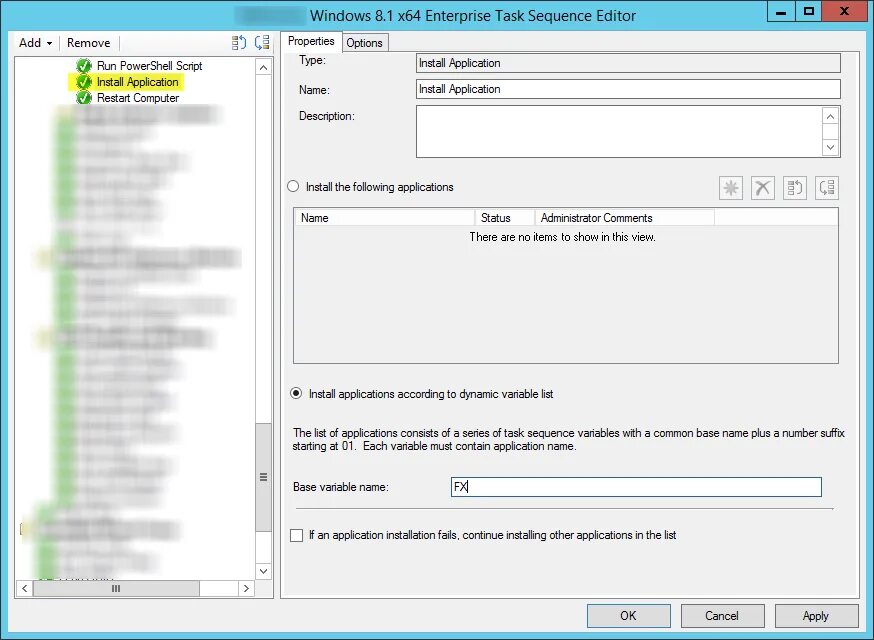Select Install the following applications radio

[293, 187]
